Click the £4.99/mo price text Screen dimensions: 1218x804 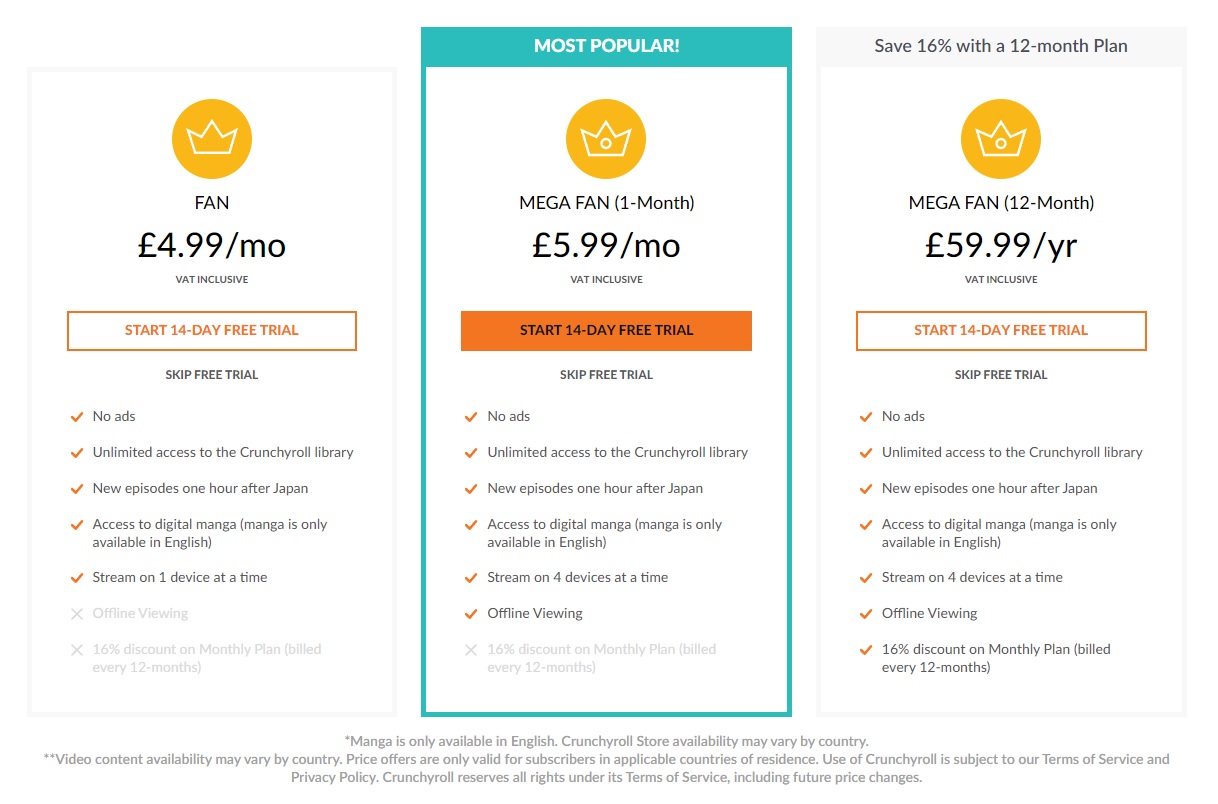click(x=212, y=246)
